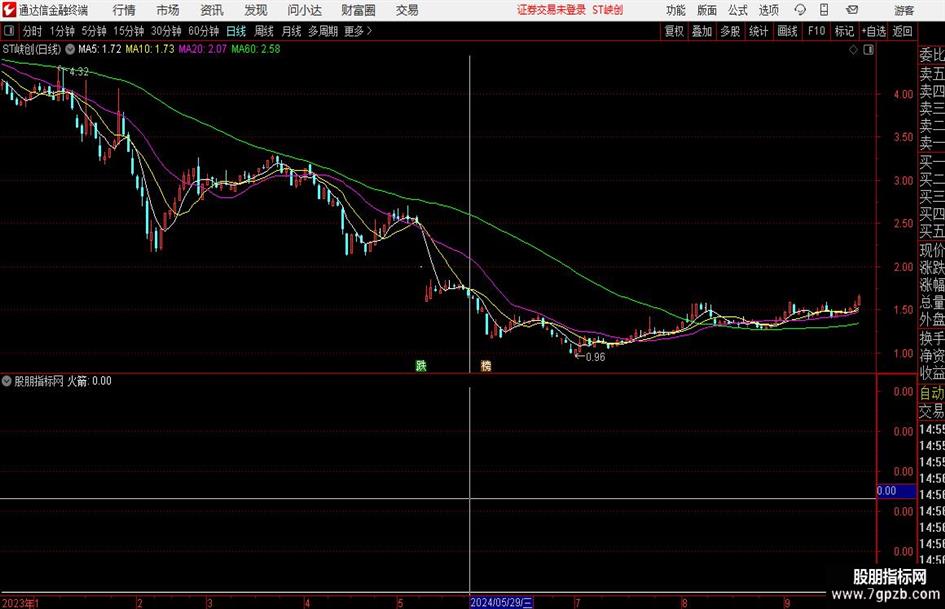945x609 pixels.
Task: Open the 财富圈 menu
Action: (358, 10)
